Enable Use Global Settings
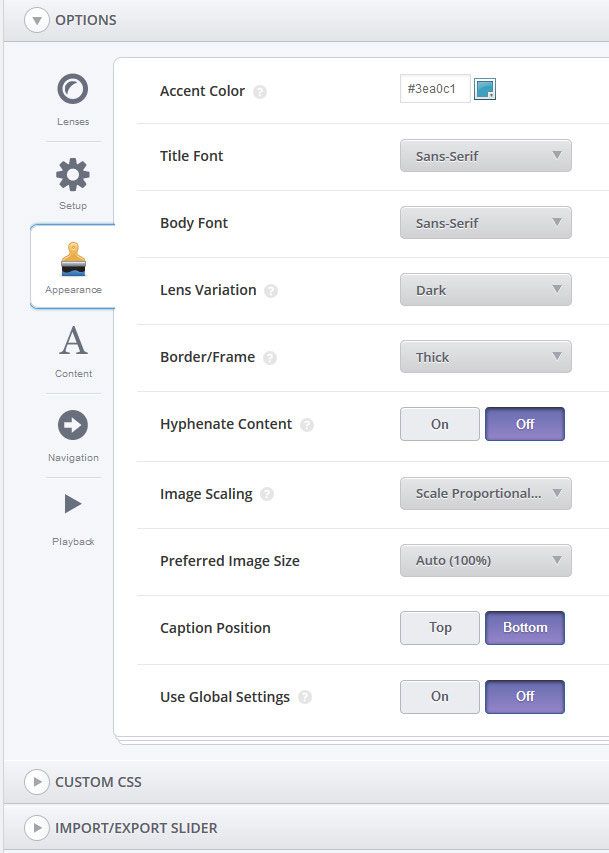The height and width of the screenshot is (853, 609). coord(439,696)
